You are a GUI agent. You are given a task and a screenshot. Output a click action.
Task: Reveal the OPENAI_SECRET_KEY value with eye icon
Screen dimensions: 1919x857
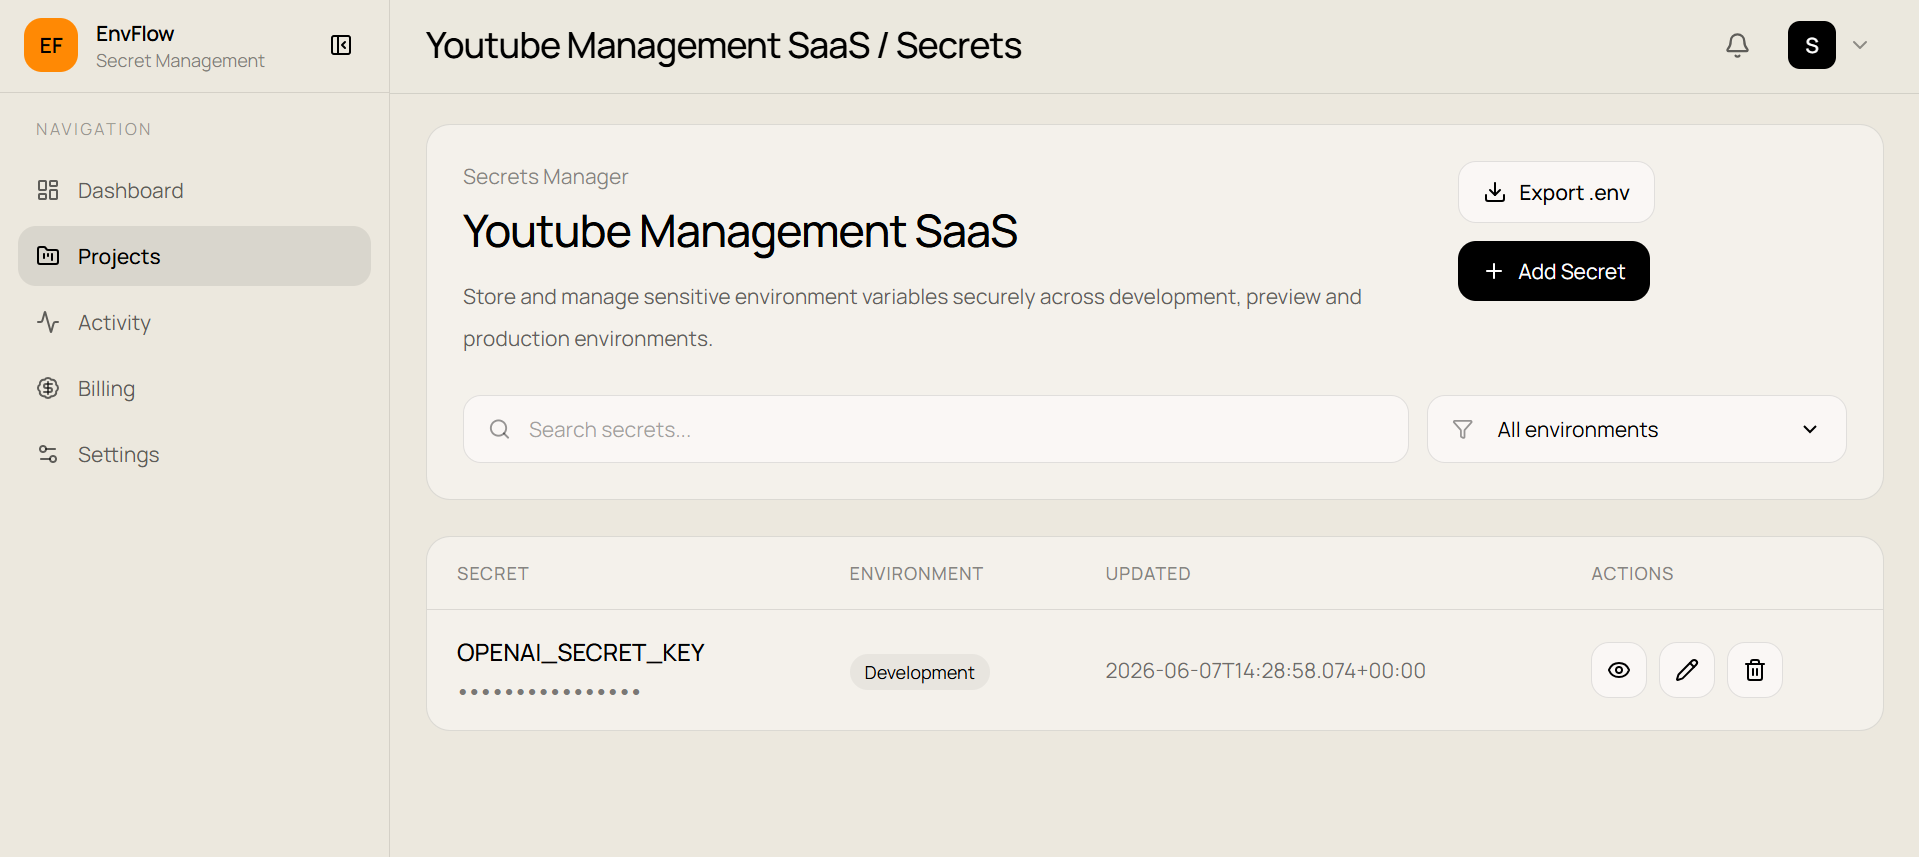(x=1618, y=670)
